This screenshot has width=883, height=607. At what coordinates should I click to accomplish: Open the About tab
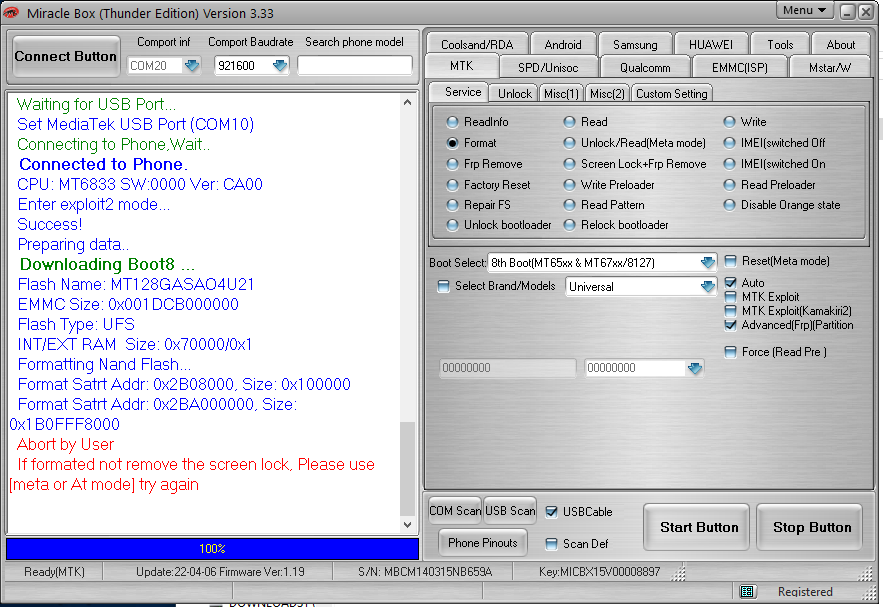point(841,44)
